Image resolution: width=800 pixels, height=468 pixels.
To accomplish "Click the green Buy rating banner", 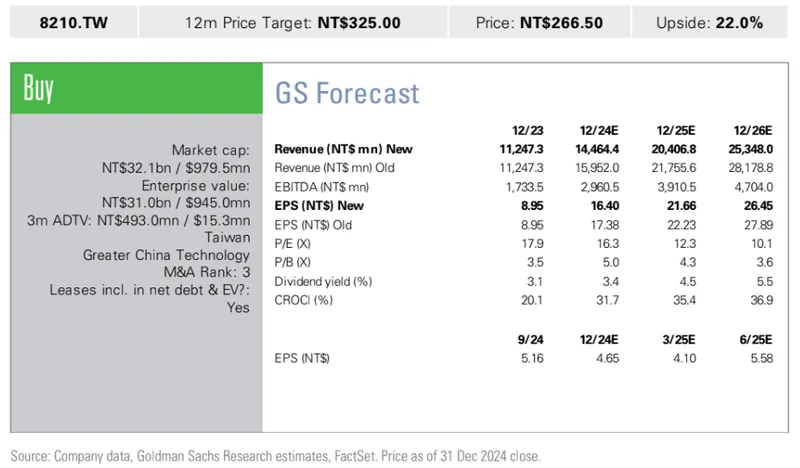I will click(136, 89).
